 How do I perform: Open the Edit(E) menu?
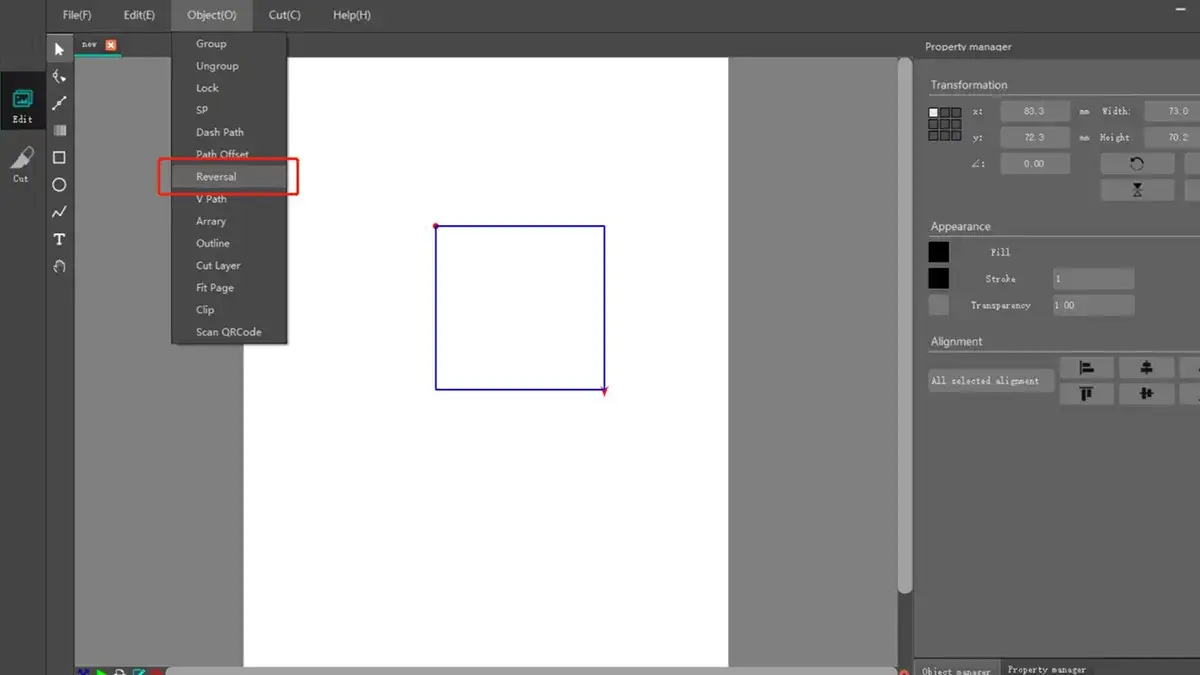[139, 15]
